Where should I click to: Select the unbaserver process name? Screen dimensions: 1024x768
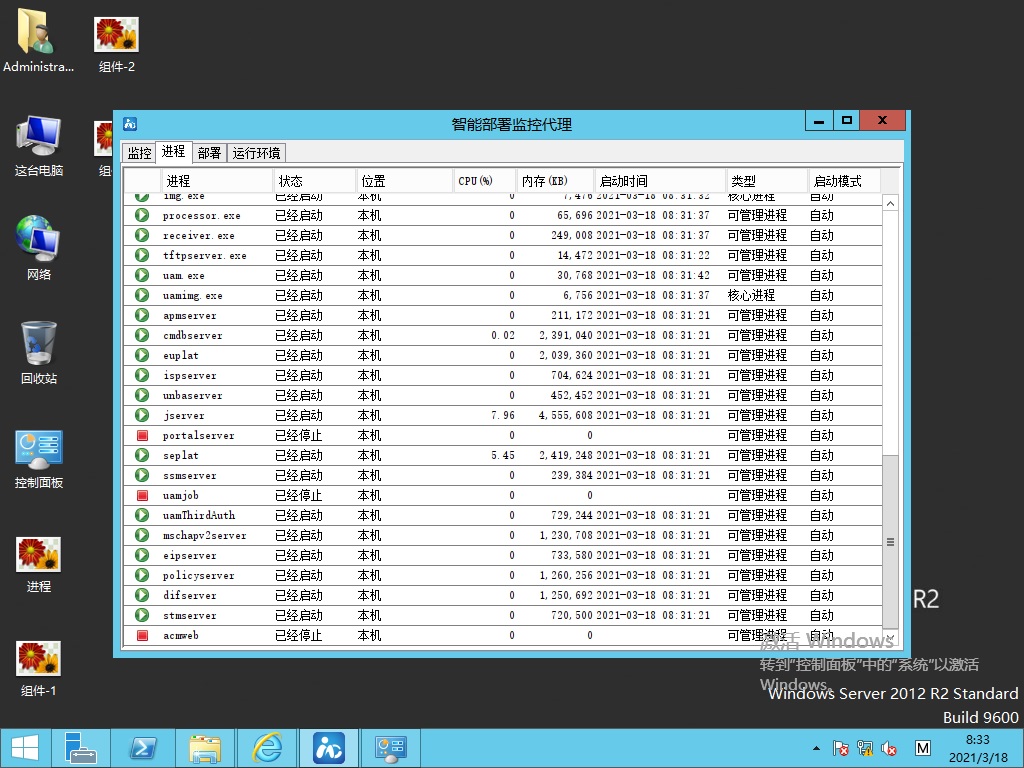[x=193, y=395]
